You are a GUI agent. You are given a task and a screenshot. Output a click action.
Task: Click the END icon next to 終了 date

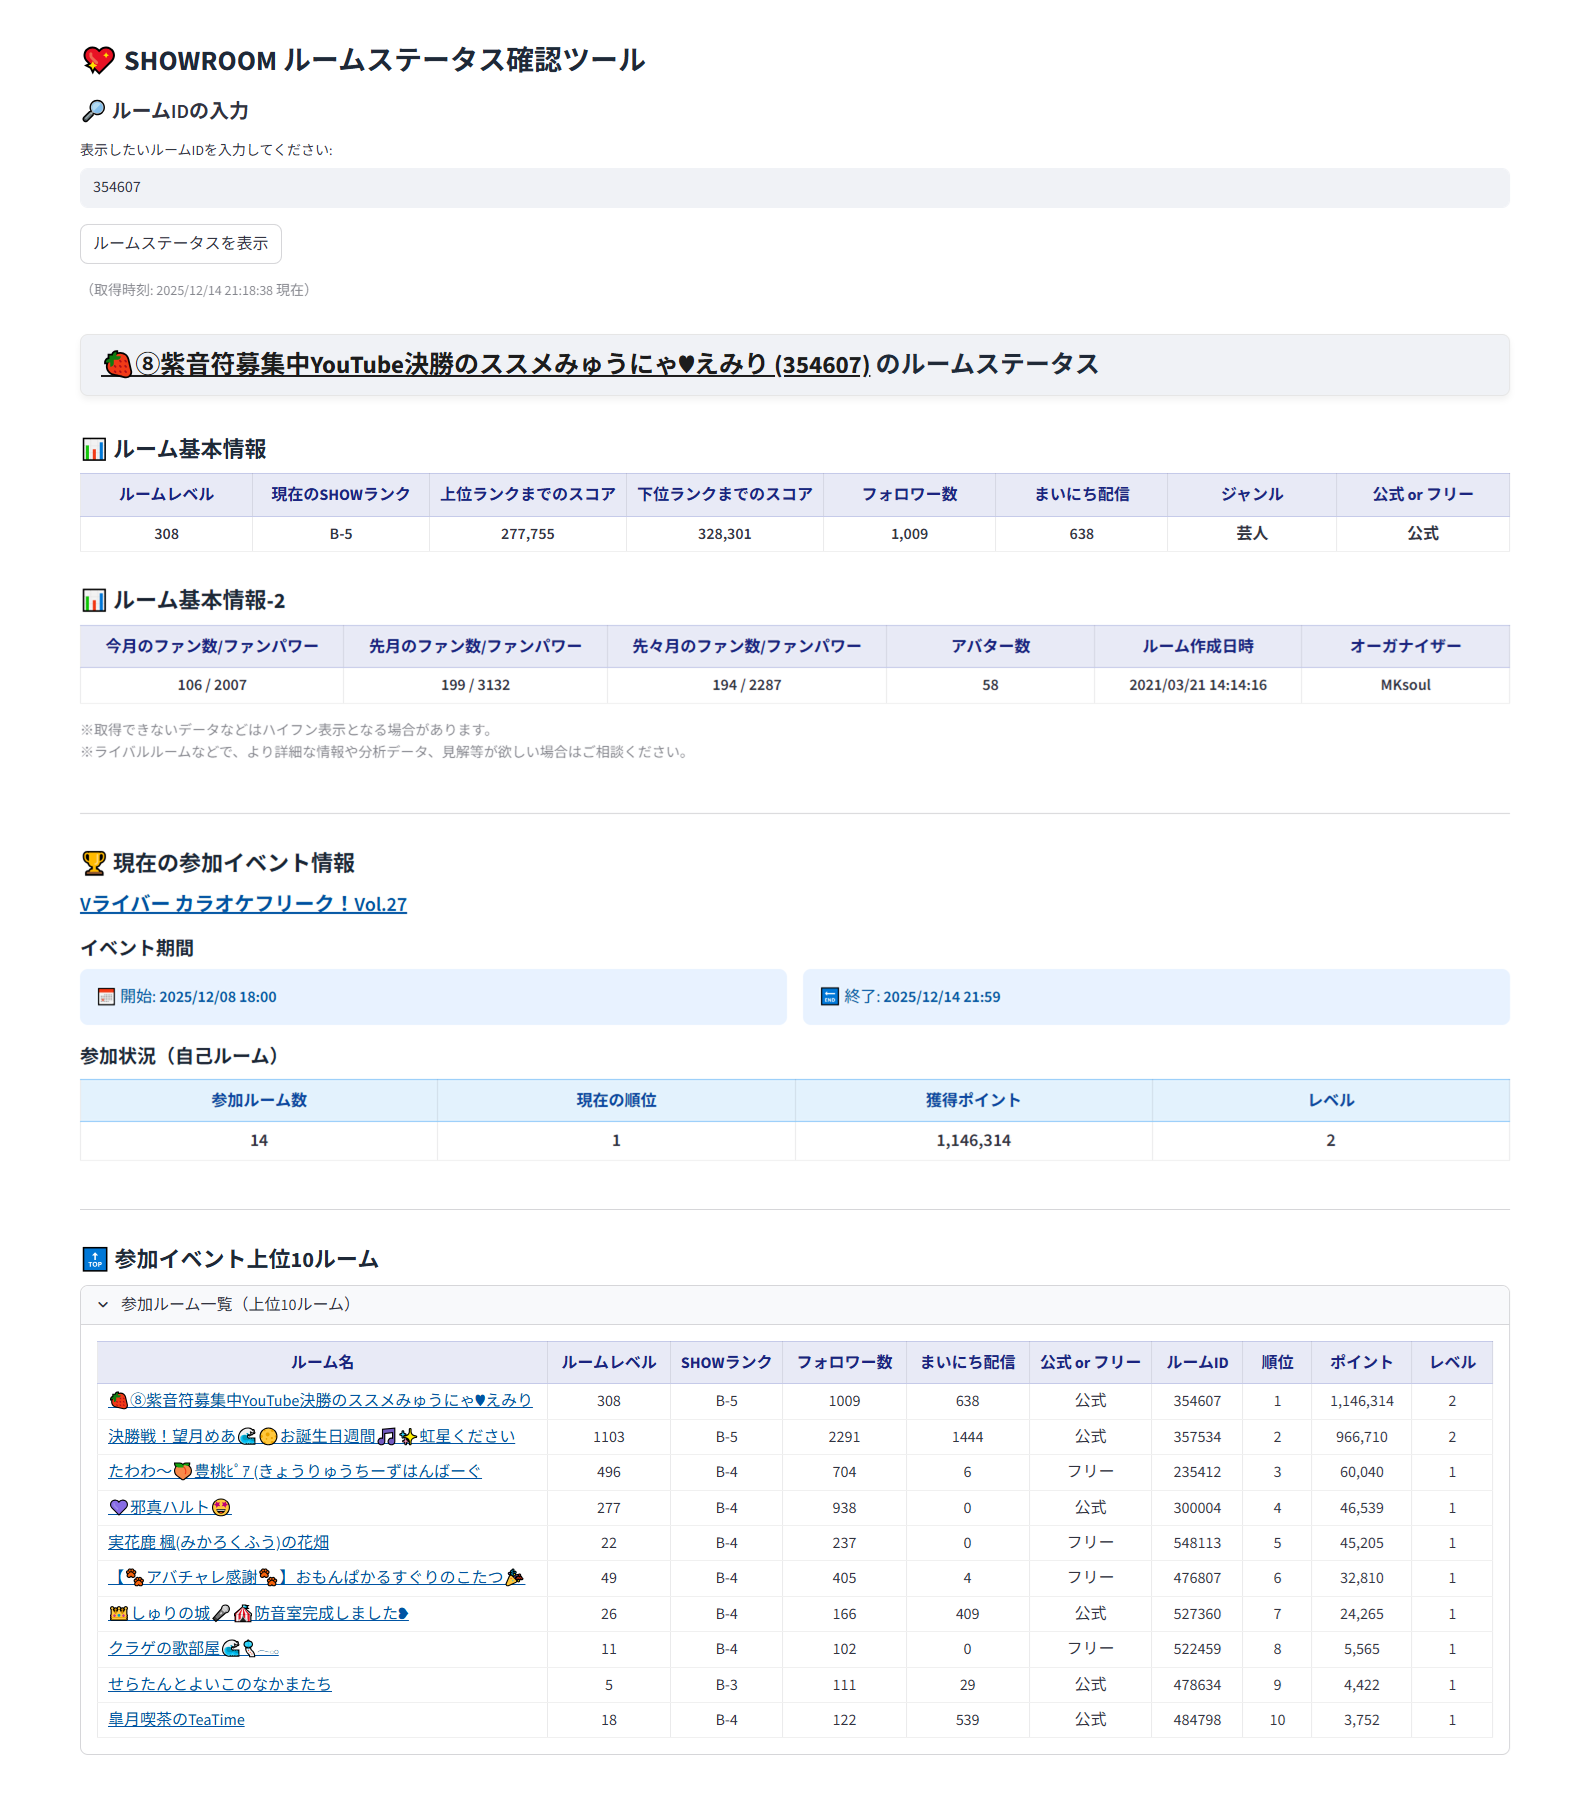click(x=829, y=997)
